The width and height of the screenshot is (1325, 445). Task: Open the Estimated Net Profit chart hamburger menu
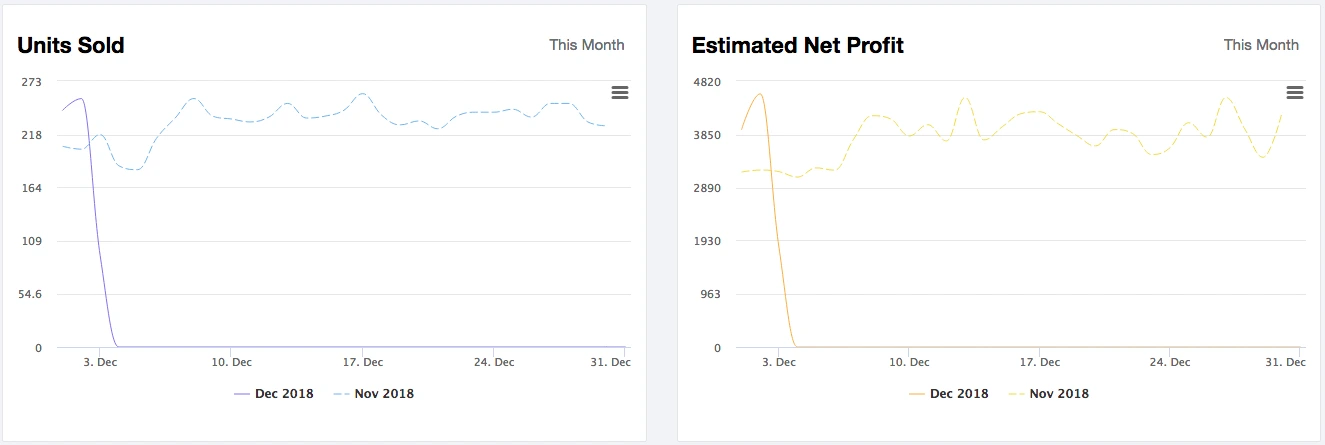tap(1295, 92)
